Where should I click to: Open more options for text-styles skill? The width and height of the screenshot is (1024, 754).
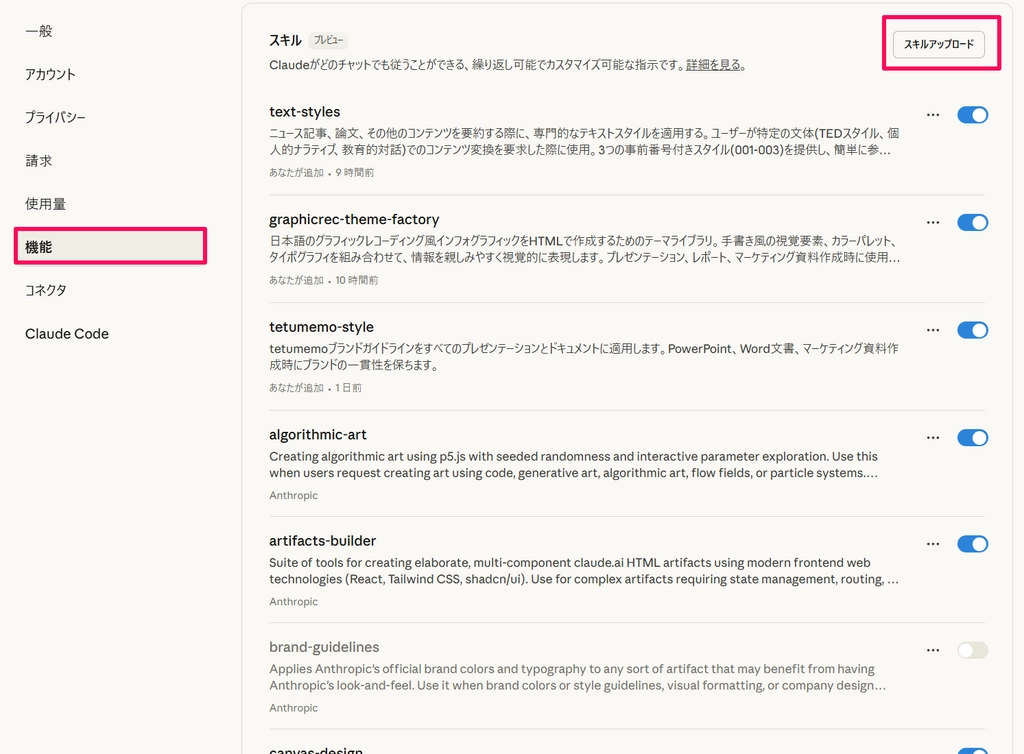[933, 115]
